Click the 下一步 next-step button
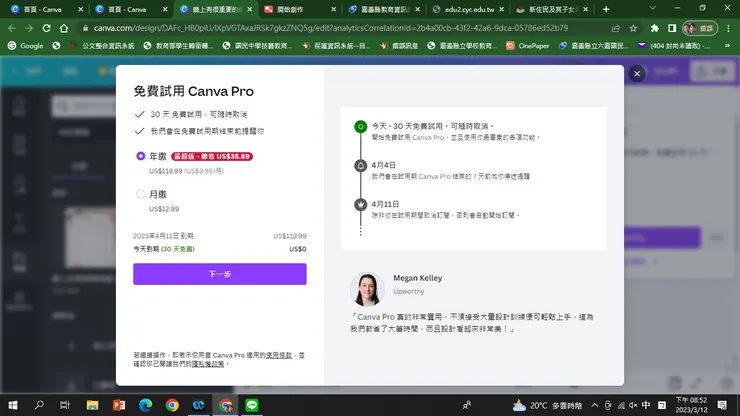Screen dimensions: 740x416 point(219,274)
